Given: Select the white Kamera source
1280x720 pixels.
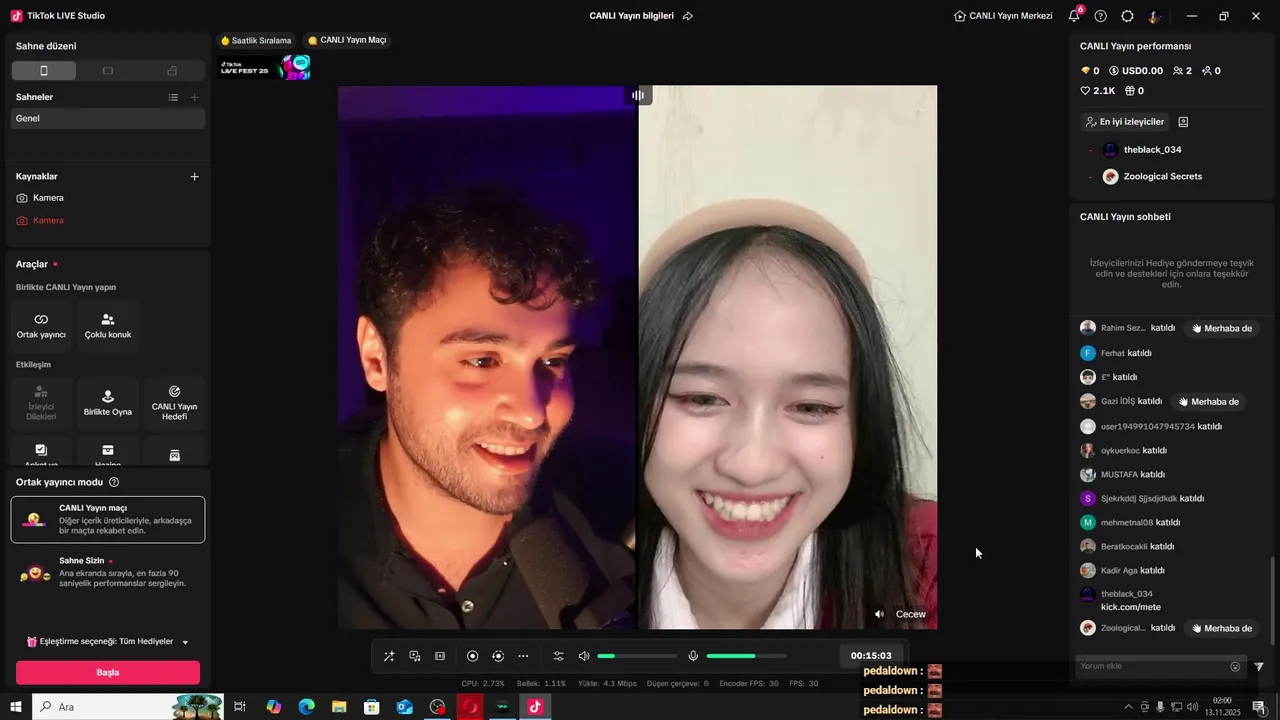Looking at the screenshot, I should pos(108,198).
